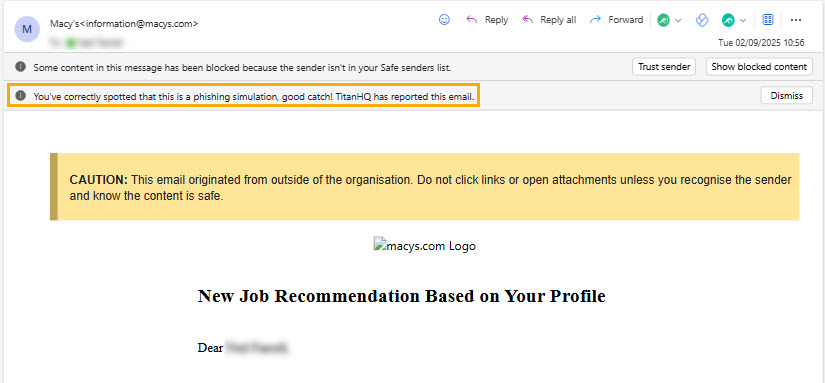
Task: Click the first green add-in icon
Action: pyautogui.click(x=663, y=20)
